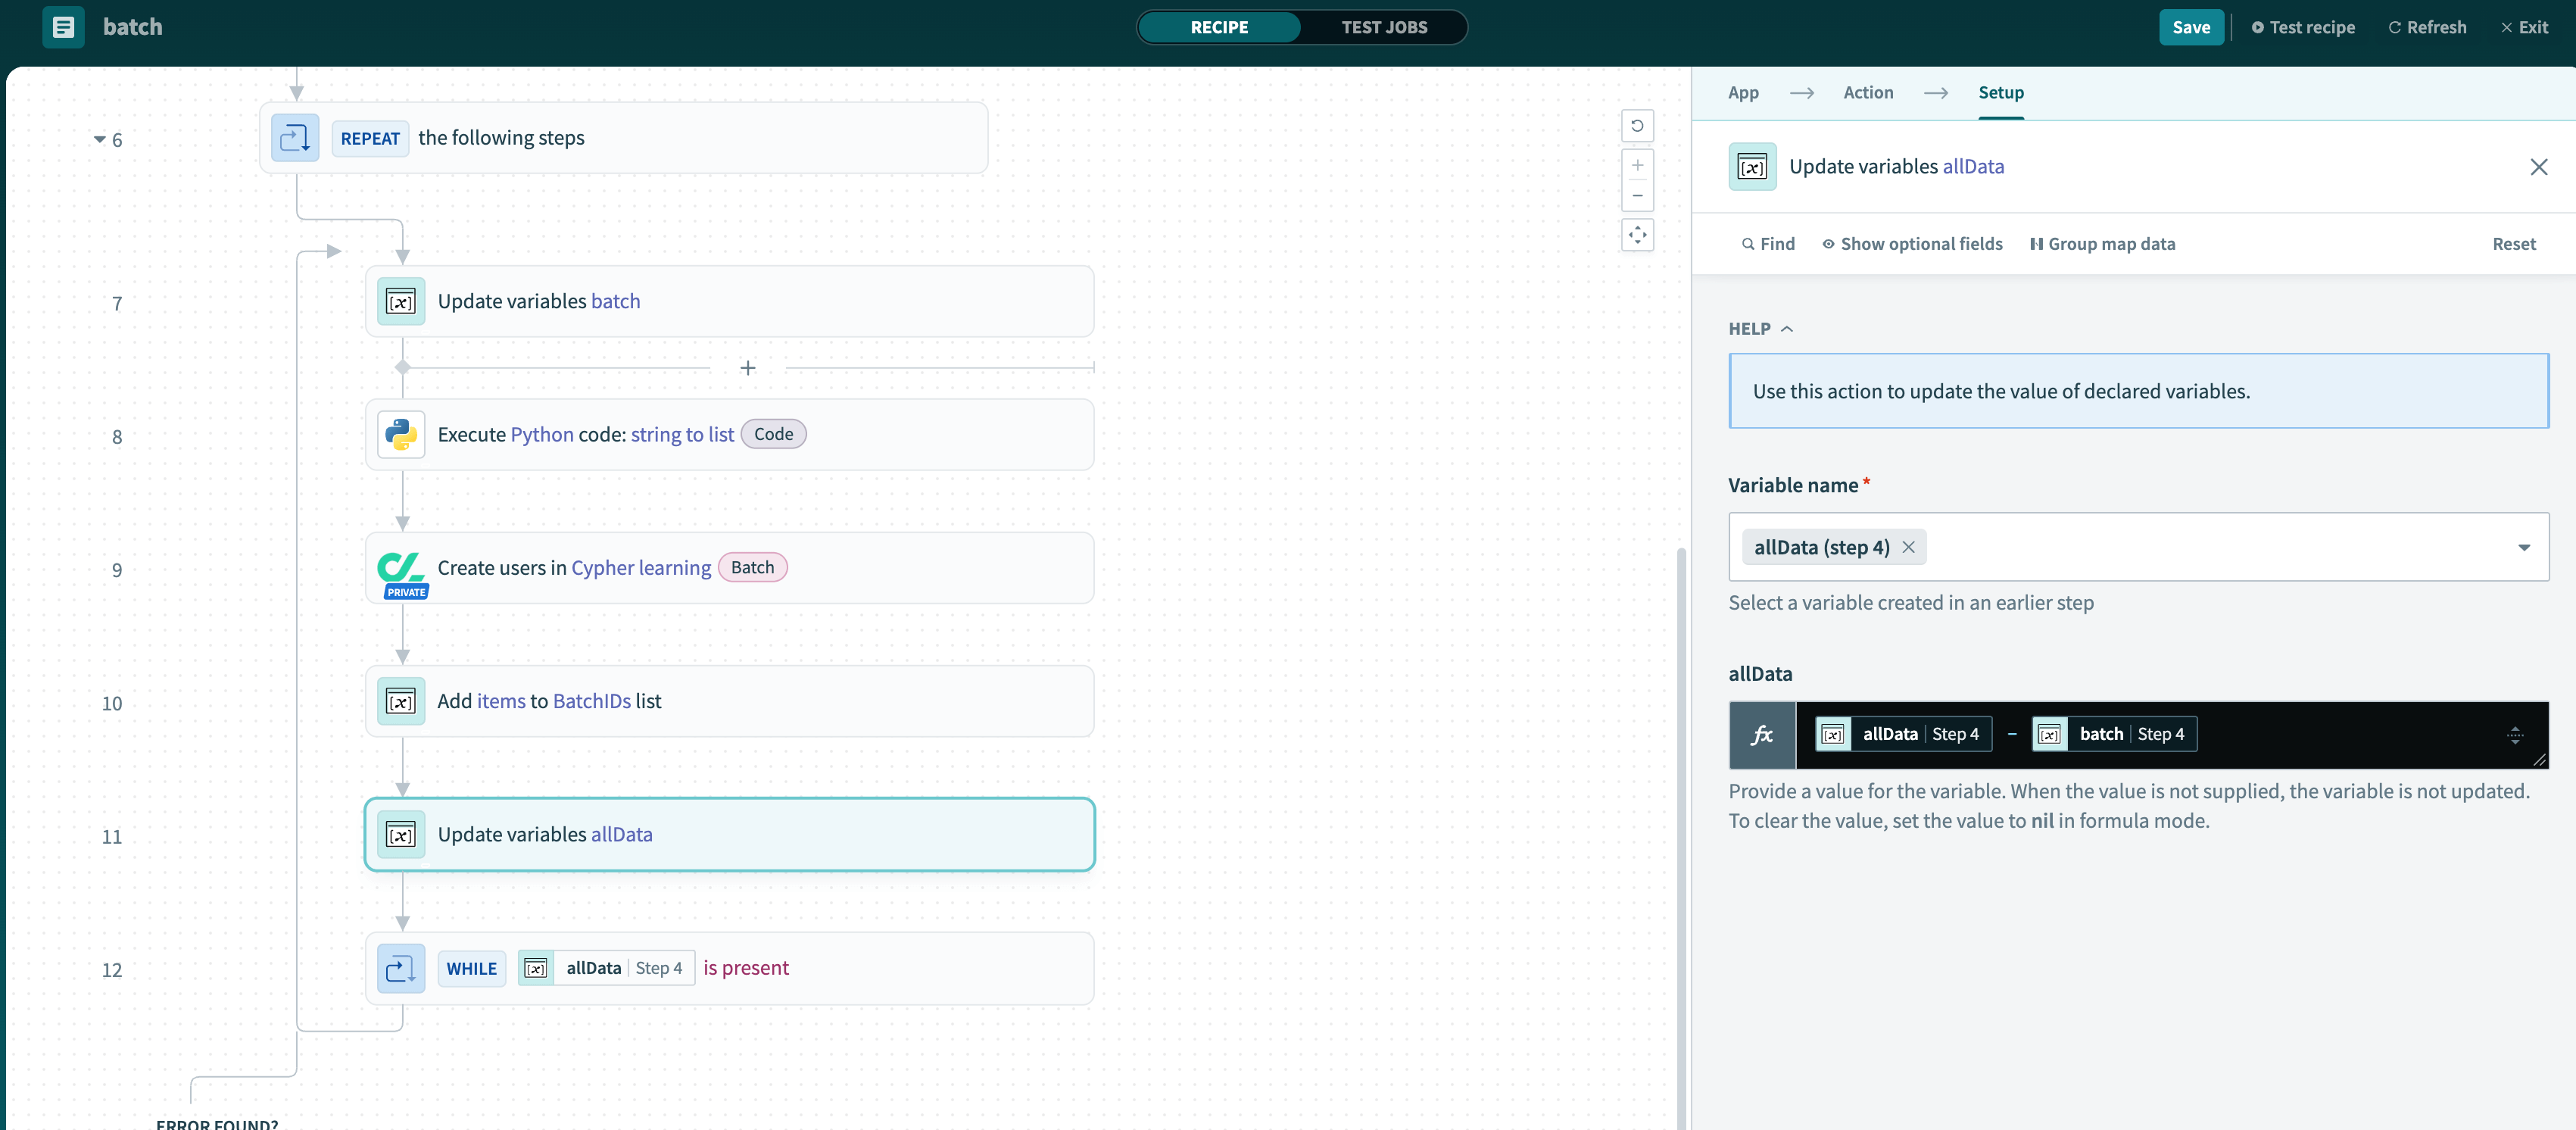The width and height of the screenshot is (2576, 1130).
Task: Go to the Action tab
Action: point(1867,92)
